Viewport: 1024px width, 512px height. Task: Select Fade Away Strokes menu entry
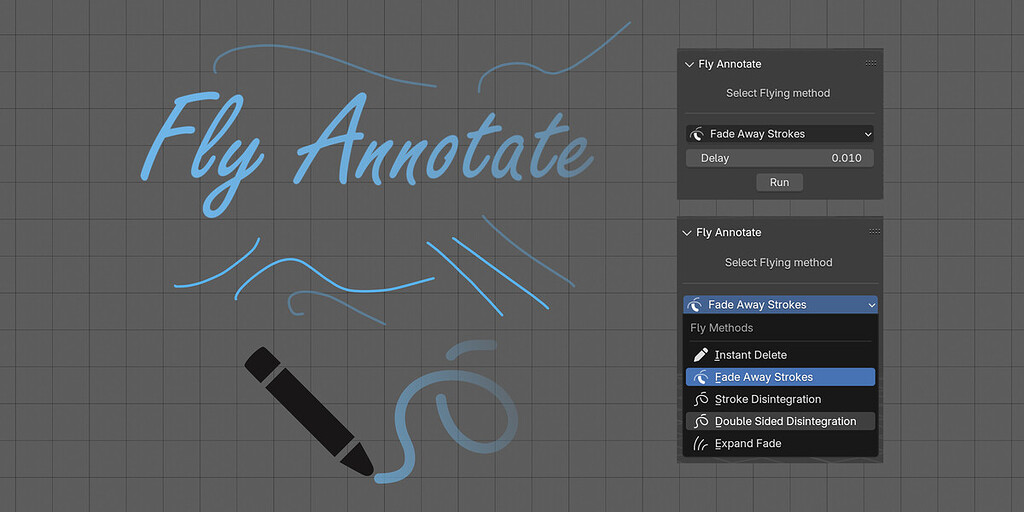click(780, 377)
